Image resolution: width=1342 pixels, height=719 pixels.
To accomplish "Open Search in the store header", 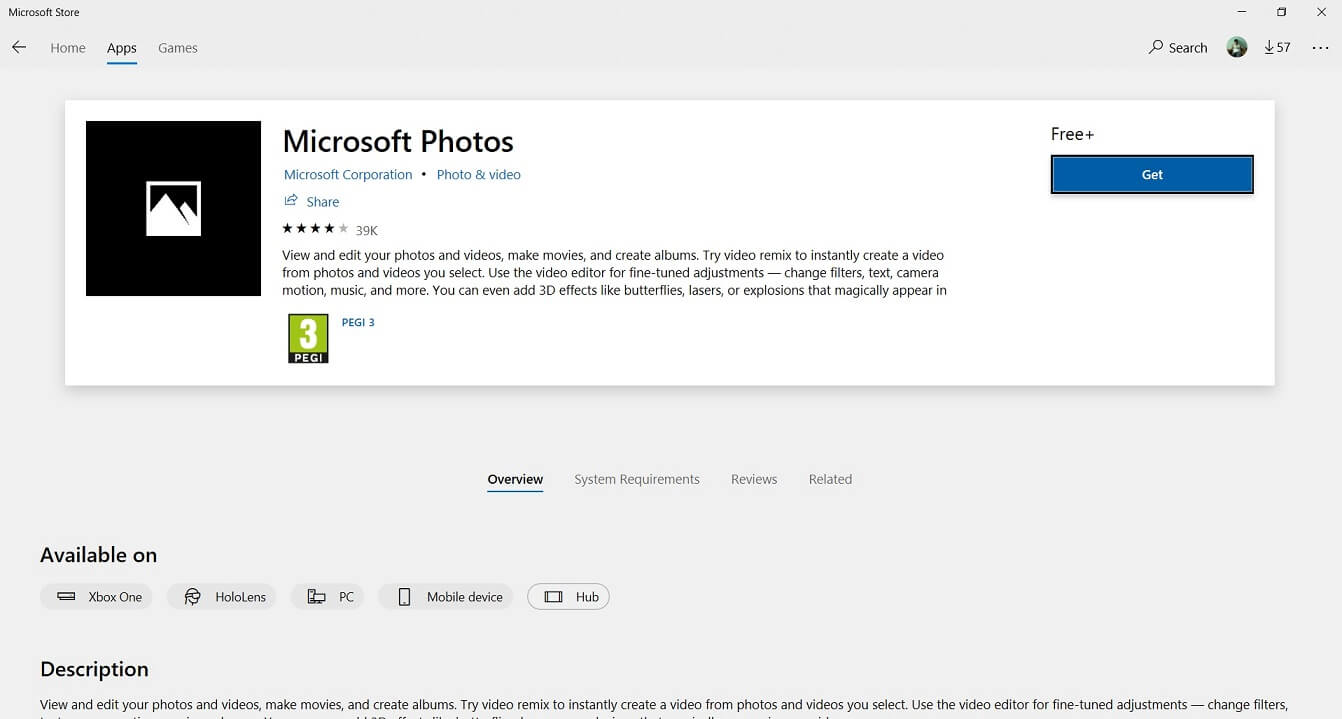I will [x=1178, y=47].
